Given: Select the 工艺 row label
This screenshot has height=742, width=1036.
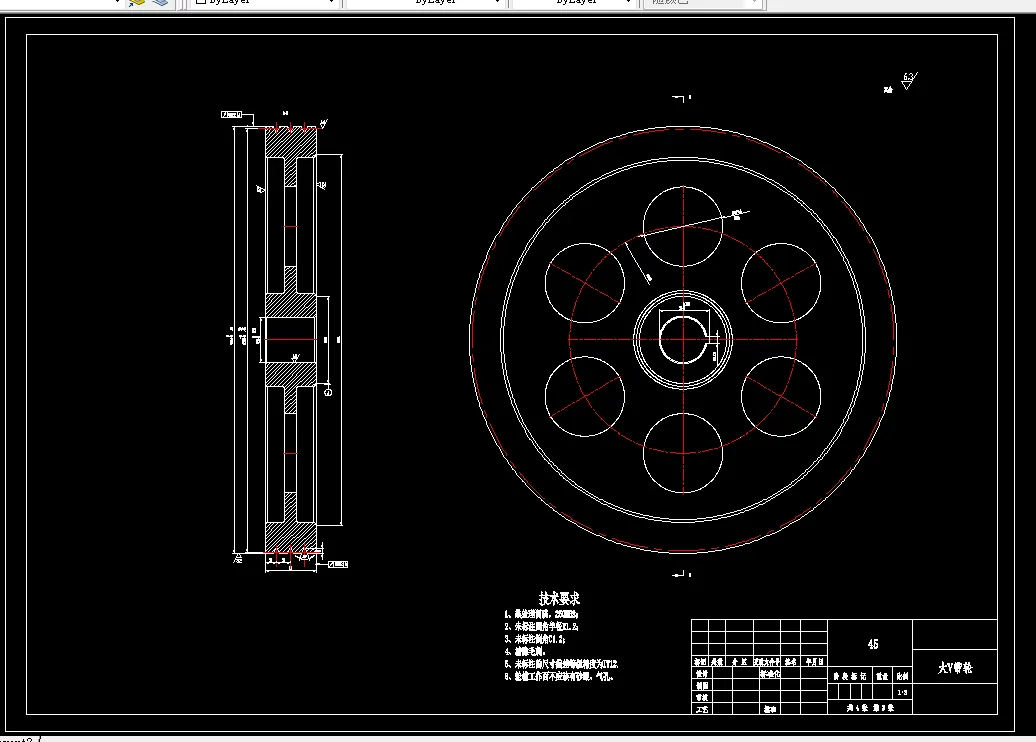Looking at the screenshot, I should pyautogui.click(x=701, y=709).
